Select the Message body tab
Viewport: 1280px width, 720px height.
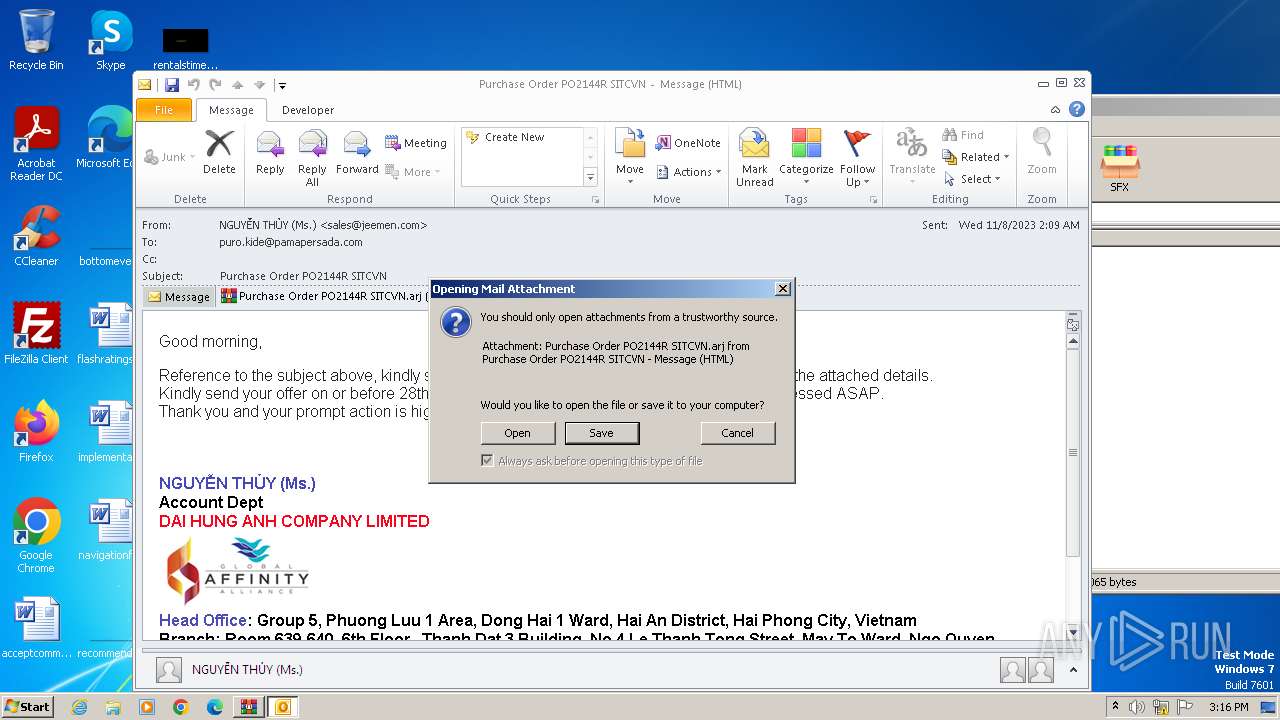coord(179,297)
